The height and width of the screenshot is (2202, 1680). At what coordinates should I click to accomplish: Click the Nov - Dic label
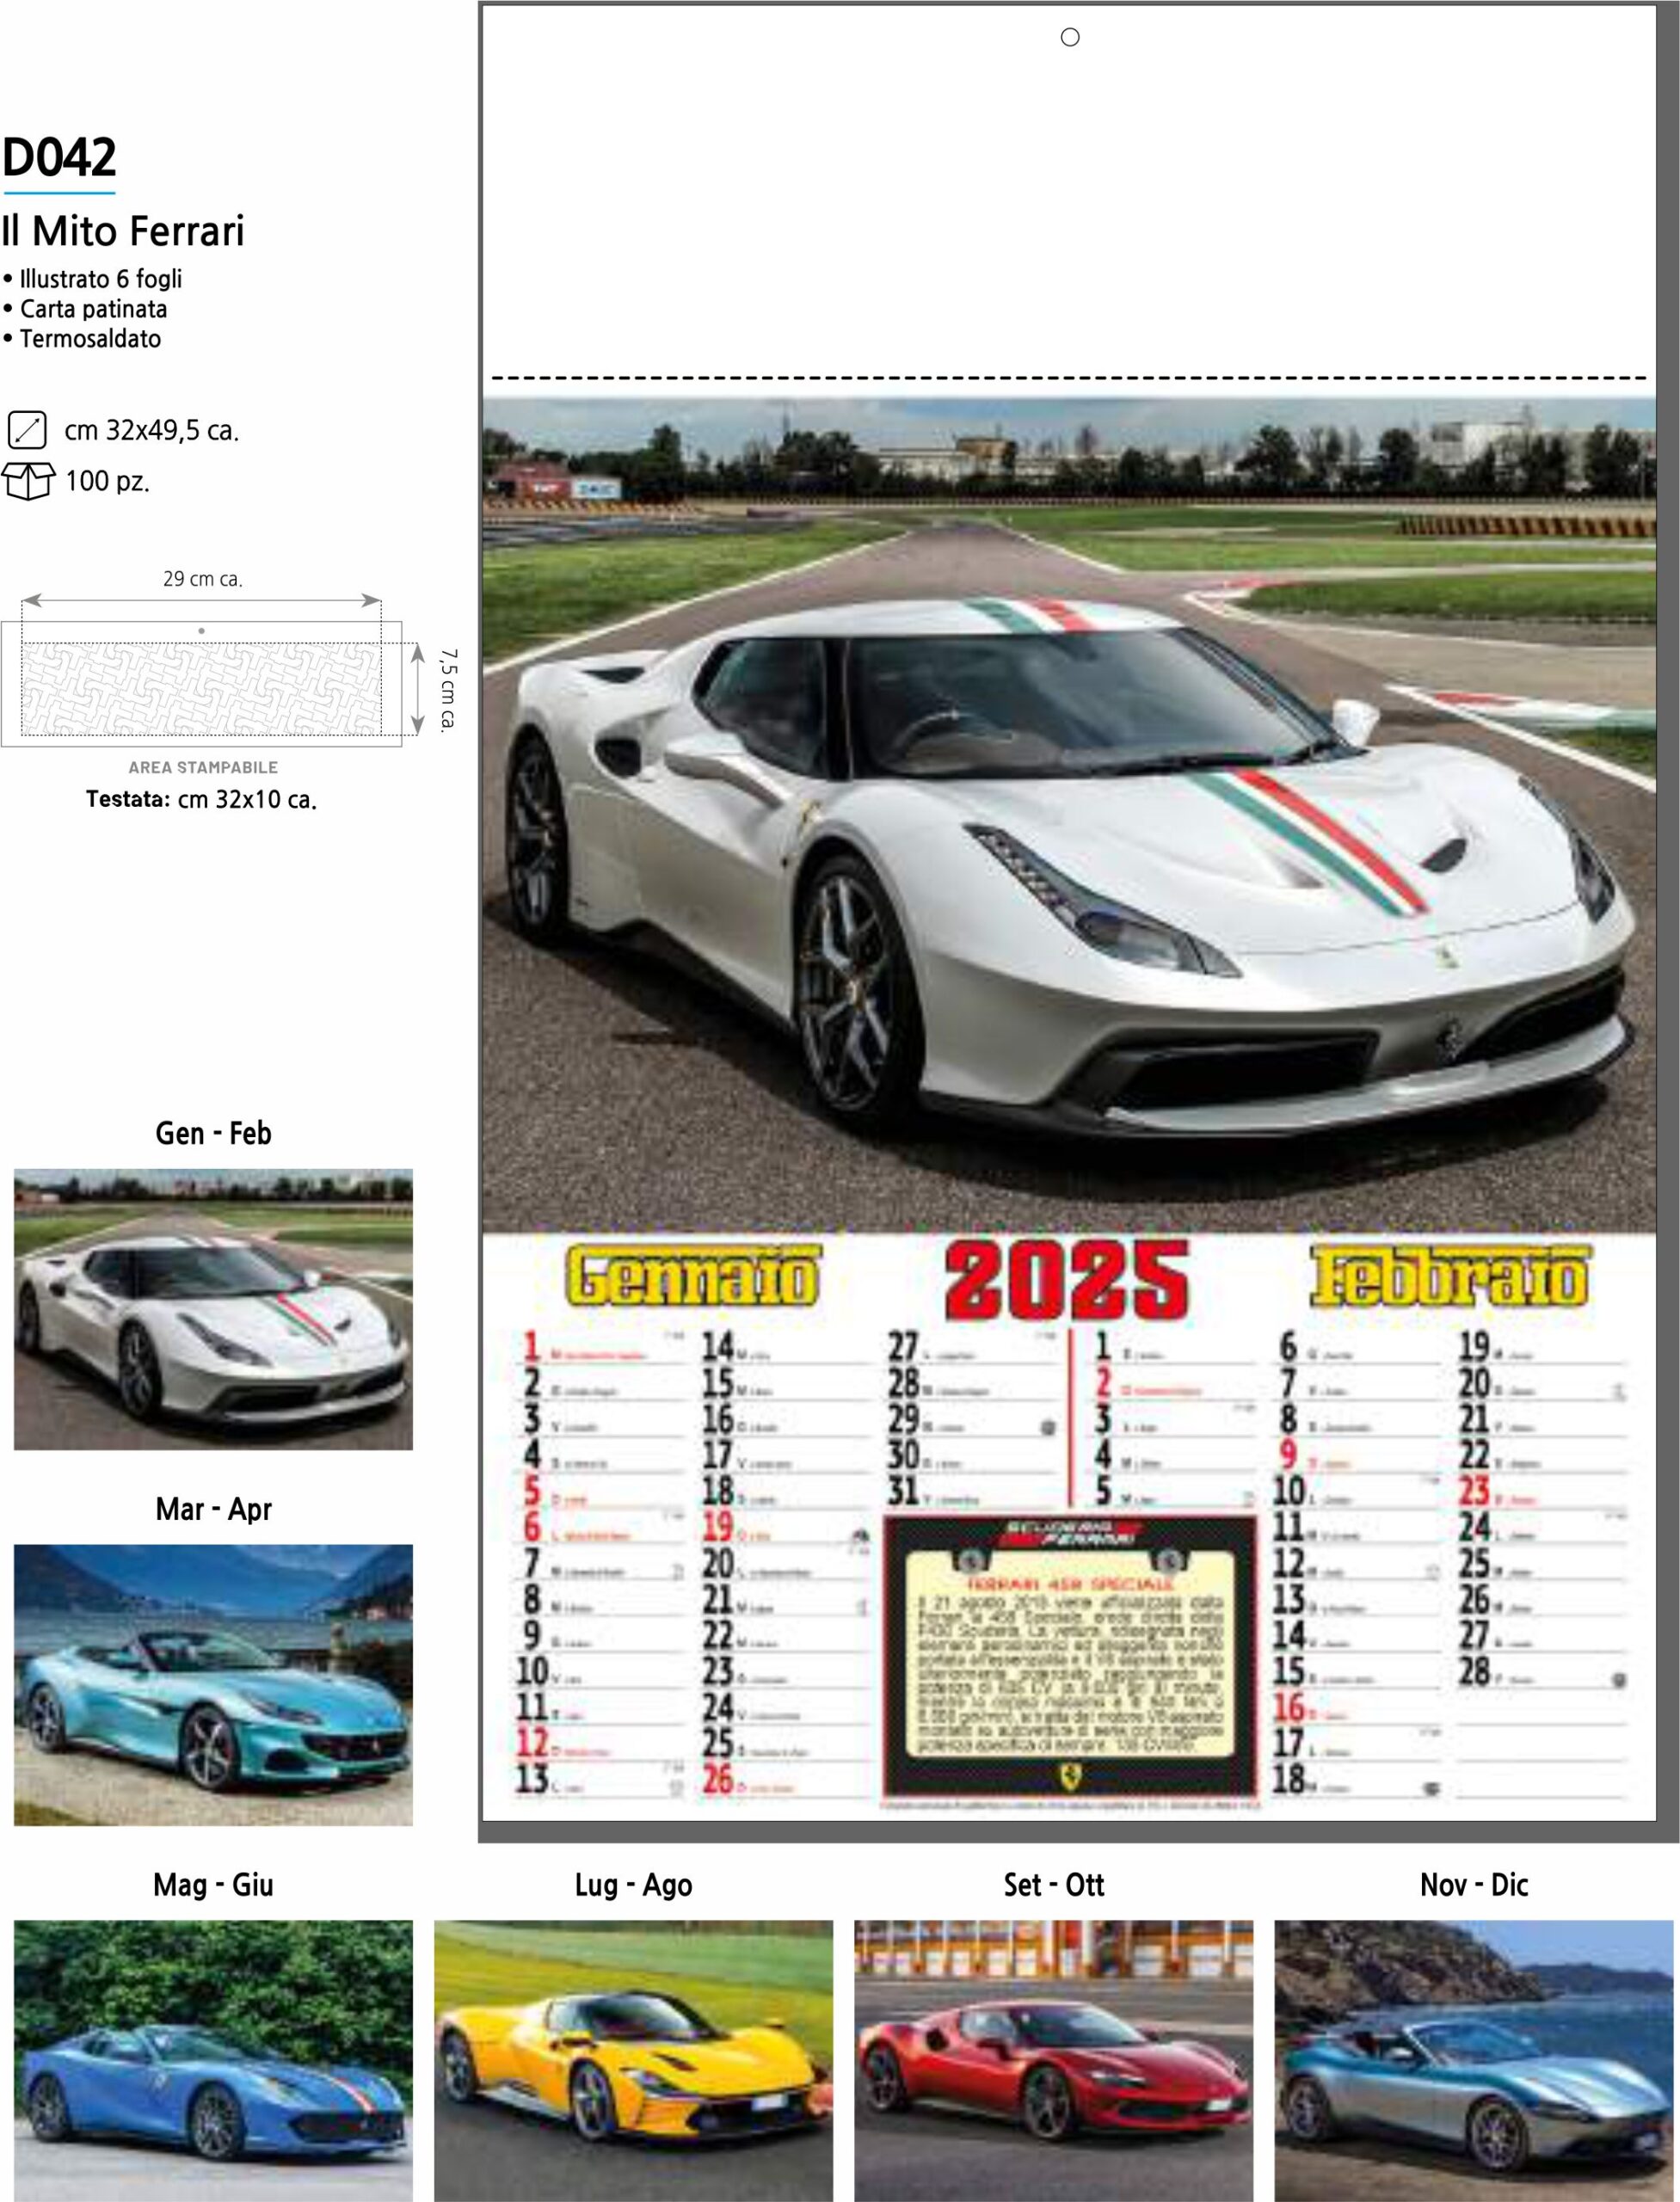(x=1474, y=1885)
